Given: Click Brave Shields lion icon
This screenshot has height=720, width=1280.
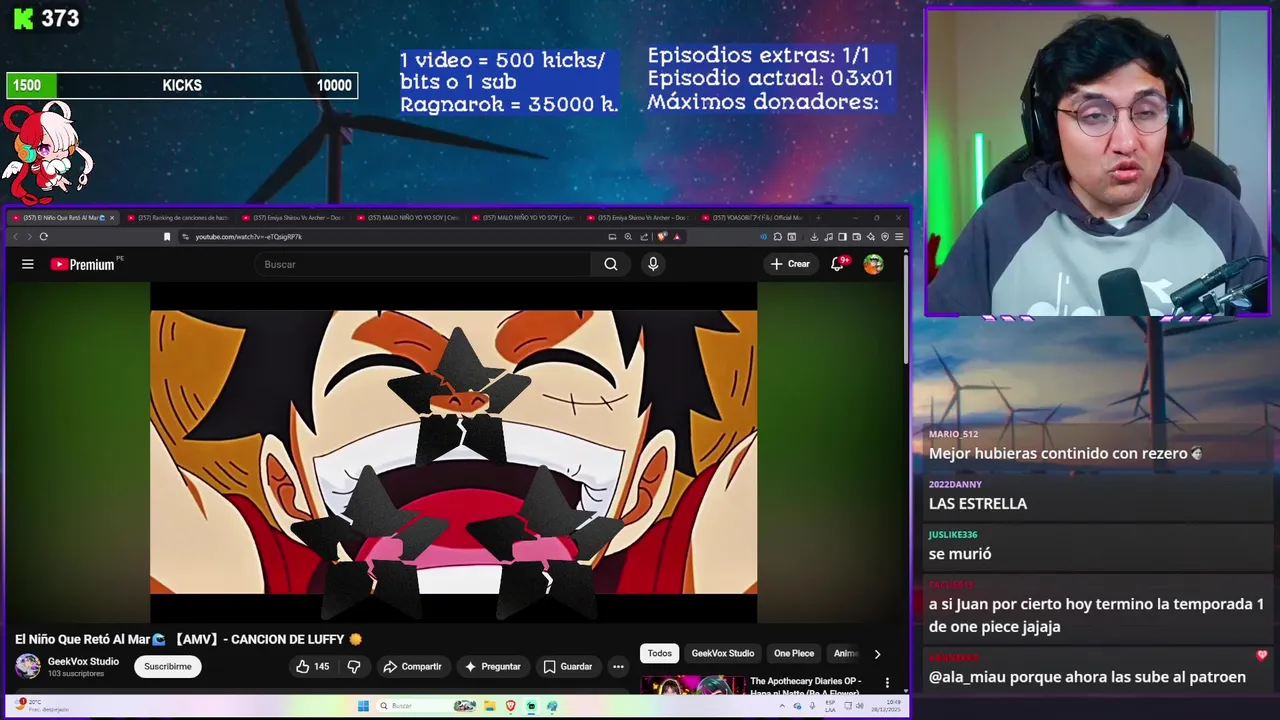Looking at the screenshot, I should pos(661,237).
